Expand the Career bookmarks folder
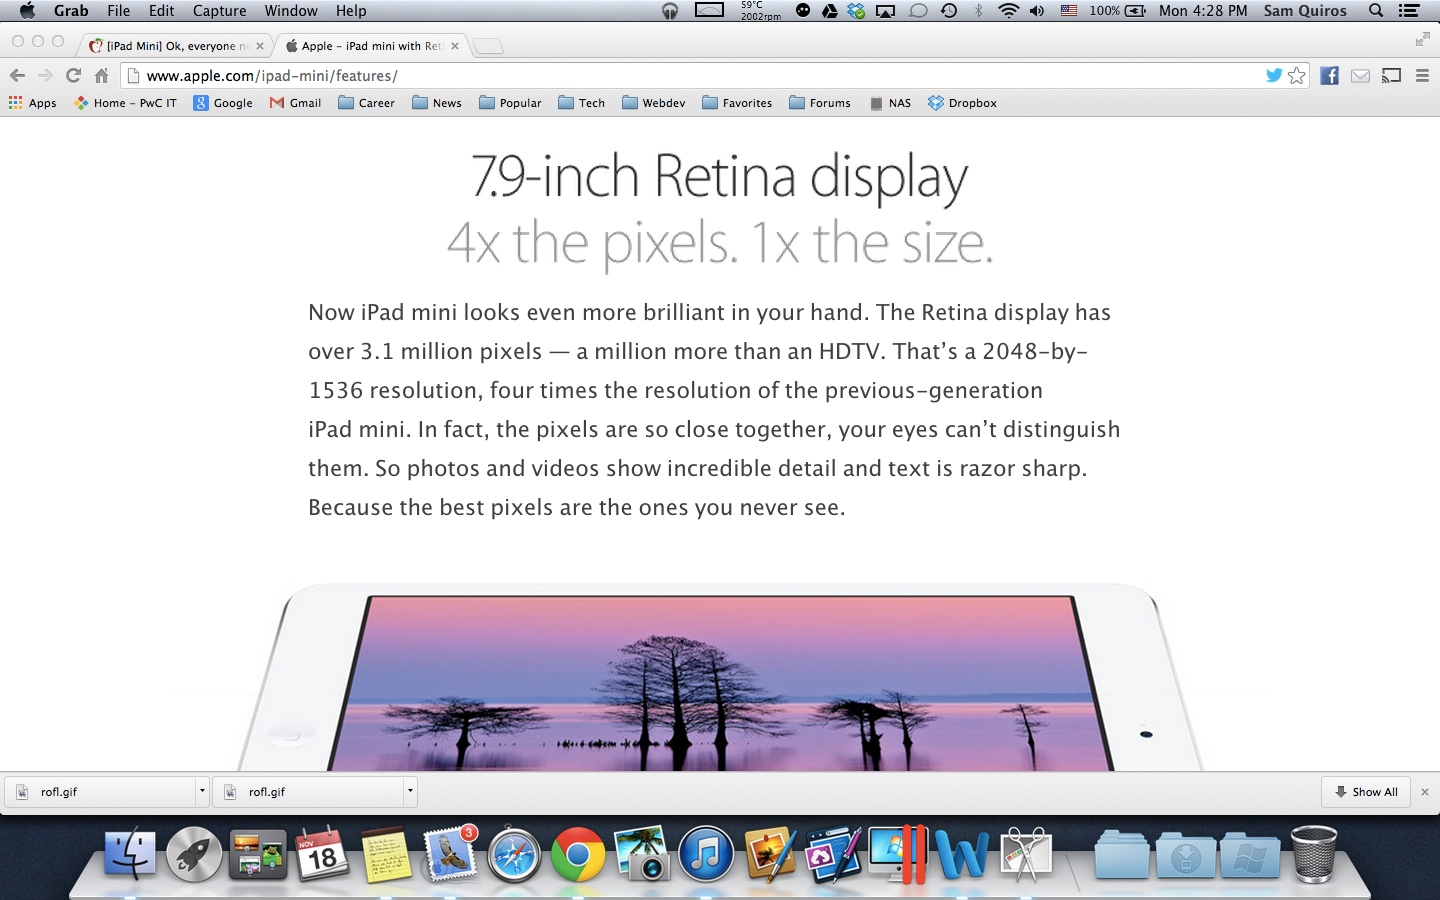This screenshot has width=1440, height=900. tap(366, 103)
